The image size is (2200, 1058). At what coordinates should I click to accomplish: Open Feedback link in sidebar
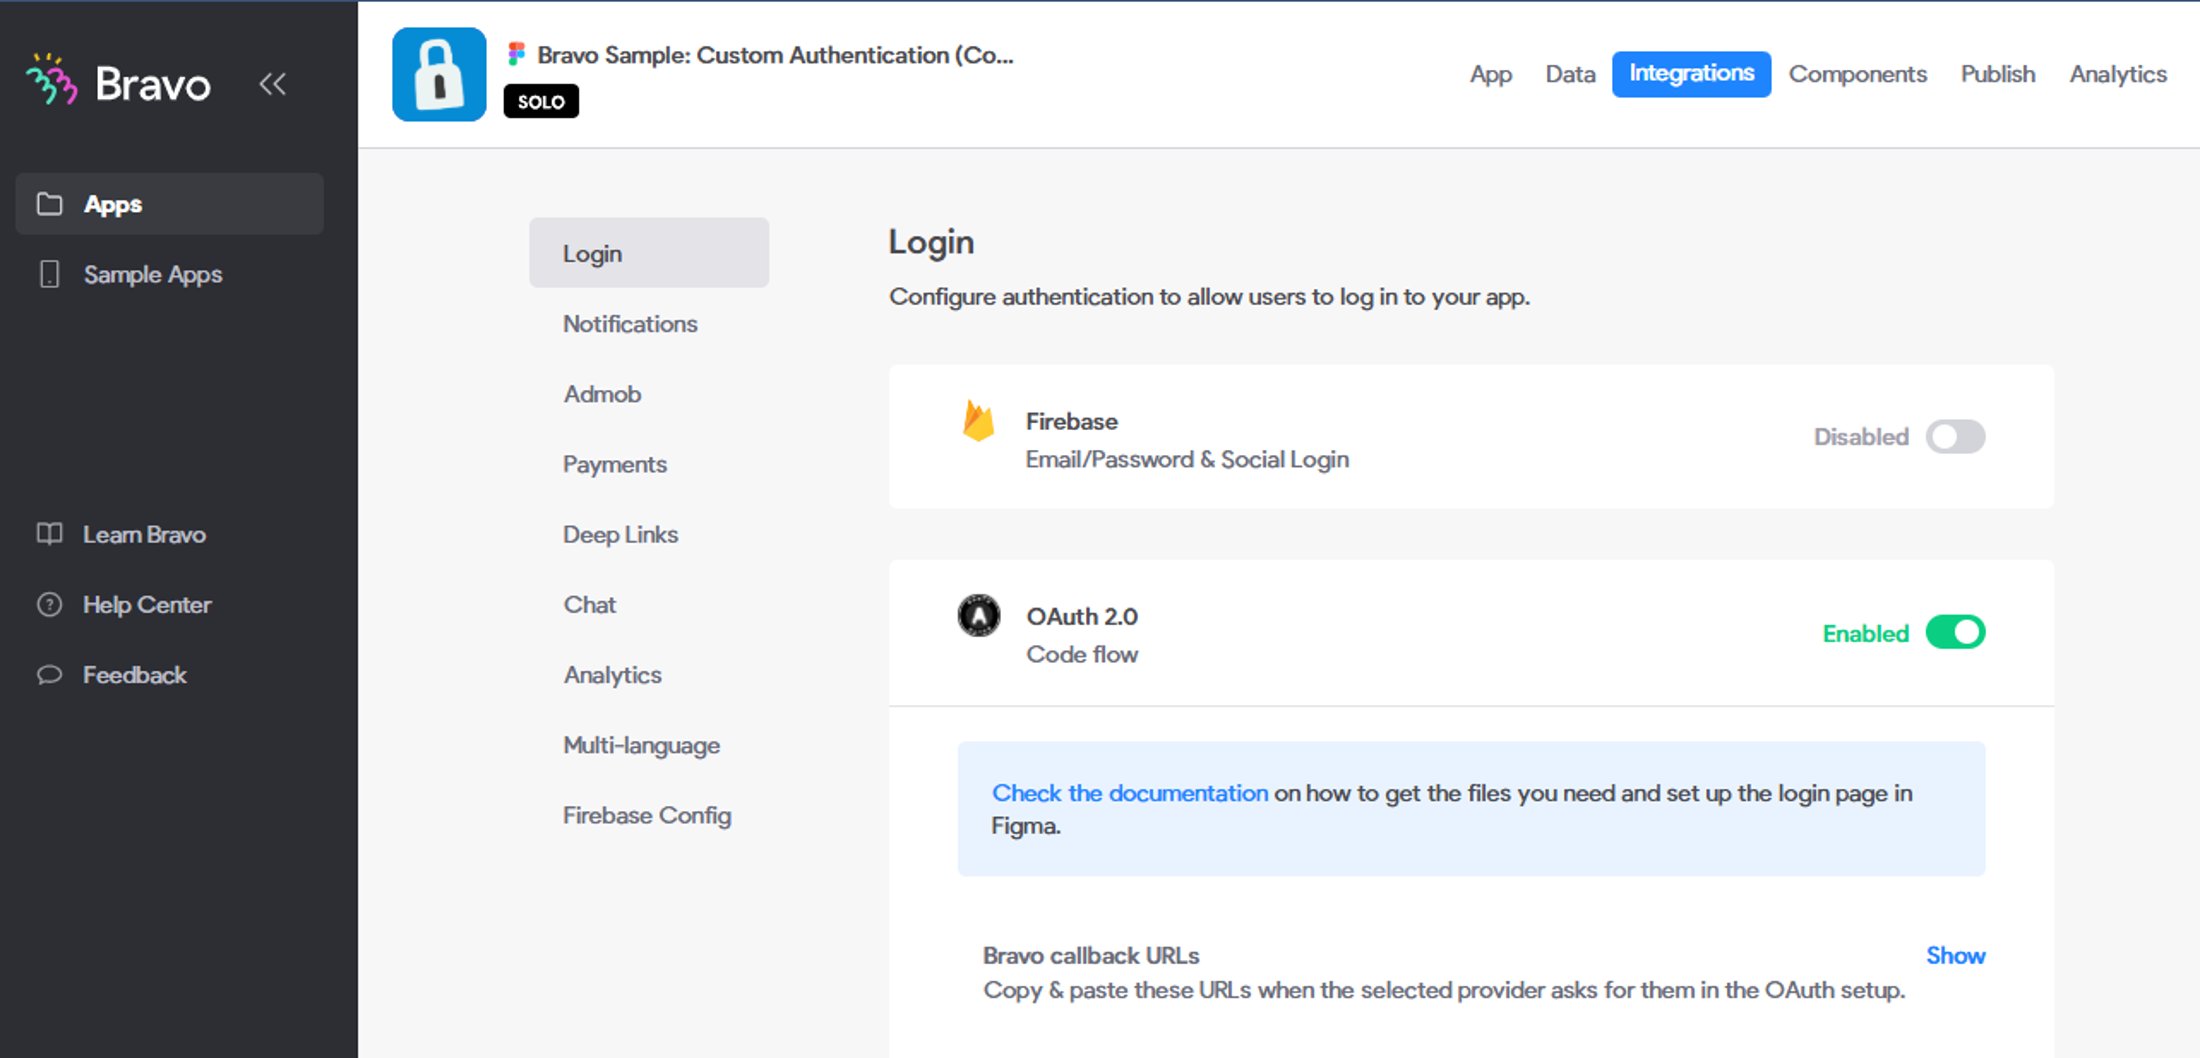coord(134,675)
